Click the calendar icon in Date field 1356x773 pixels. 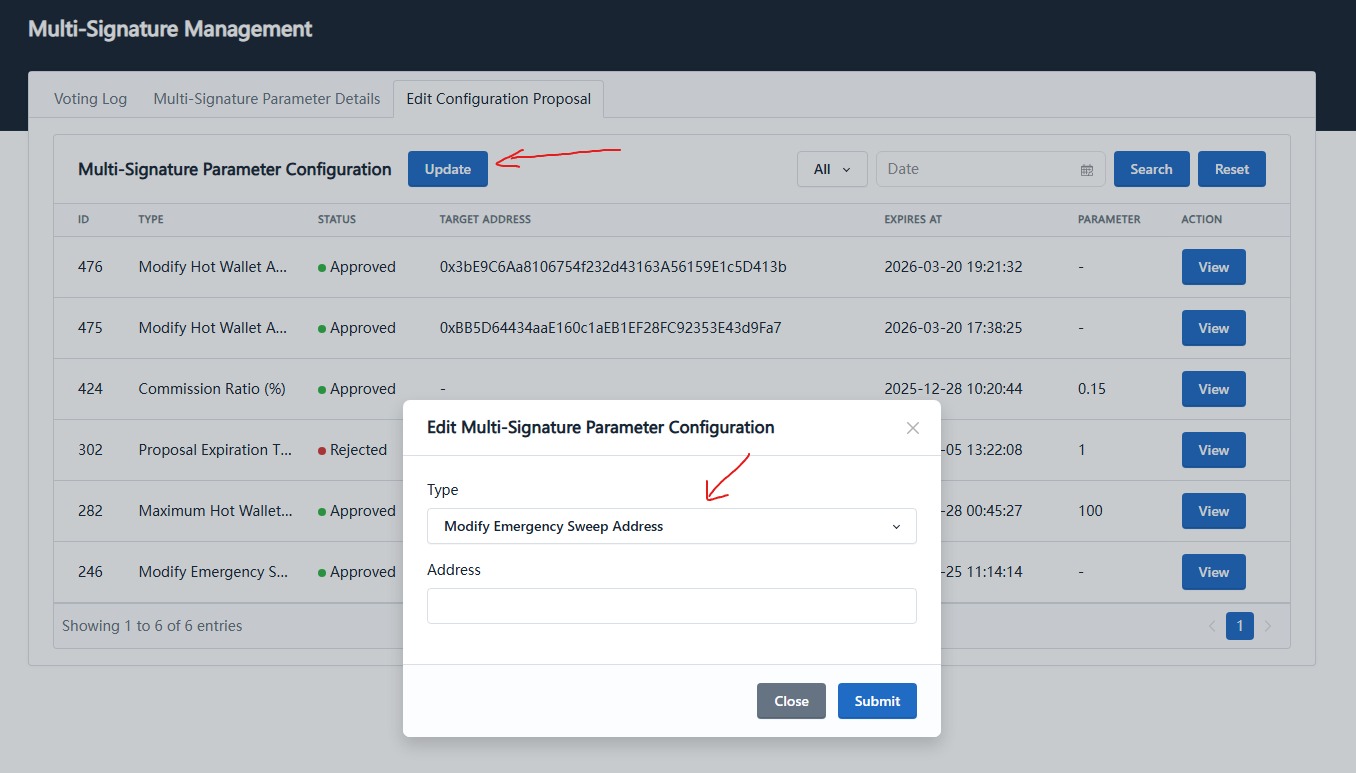(x=1086, y=170)
